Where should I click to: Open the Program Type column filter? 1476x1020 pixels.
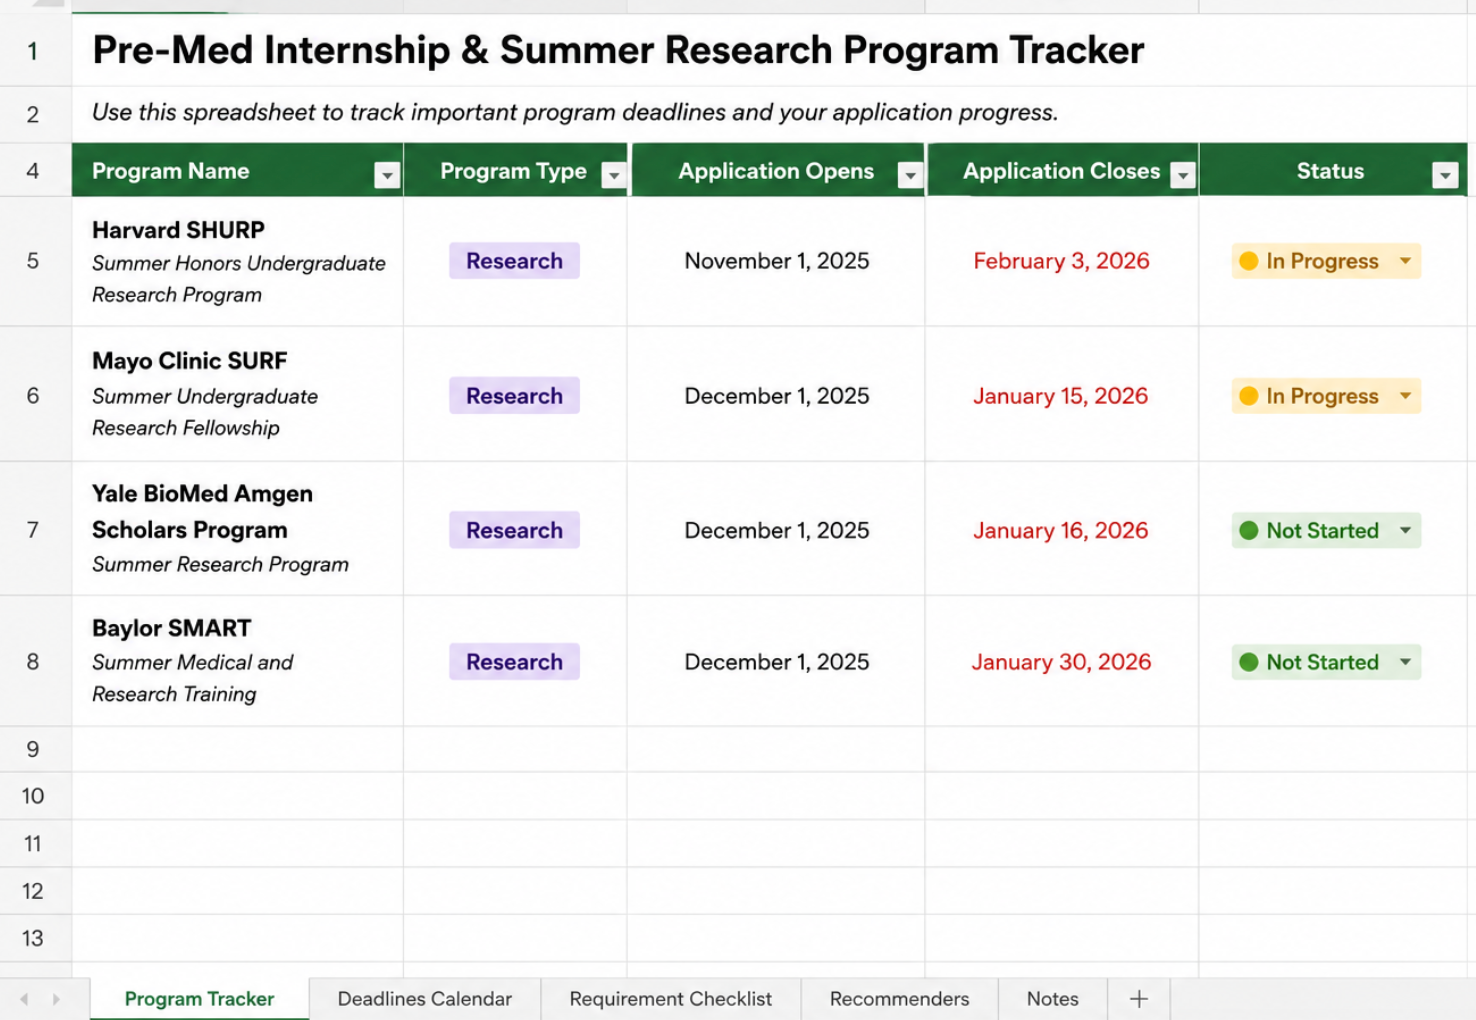coord(614,176)
